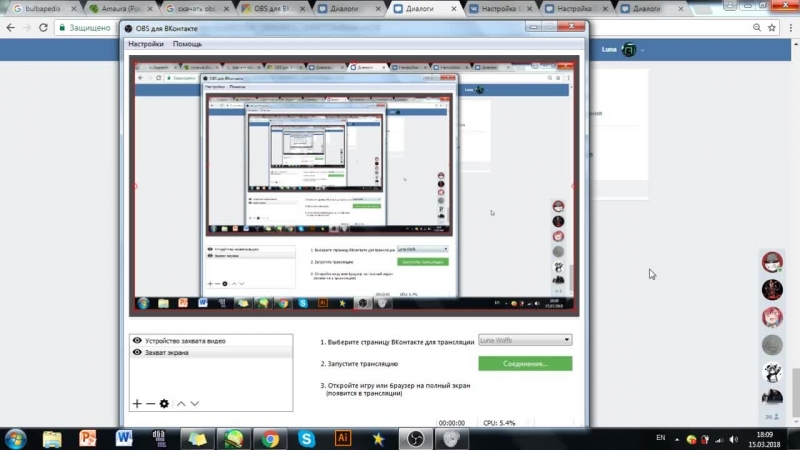Switch to the bulbapedia browser tab

pyautogui.click(x=43, y=9)
